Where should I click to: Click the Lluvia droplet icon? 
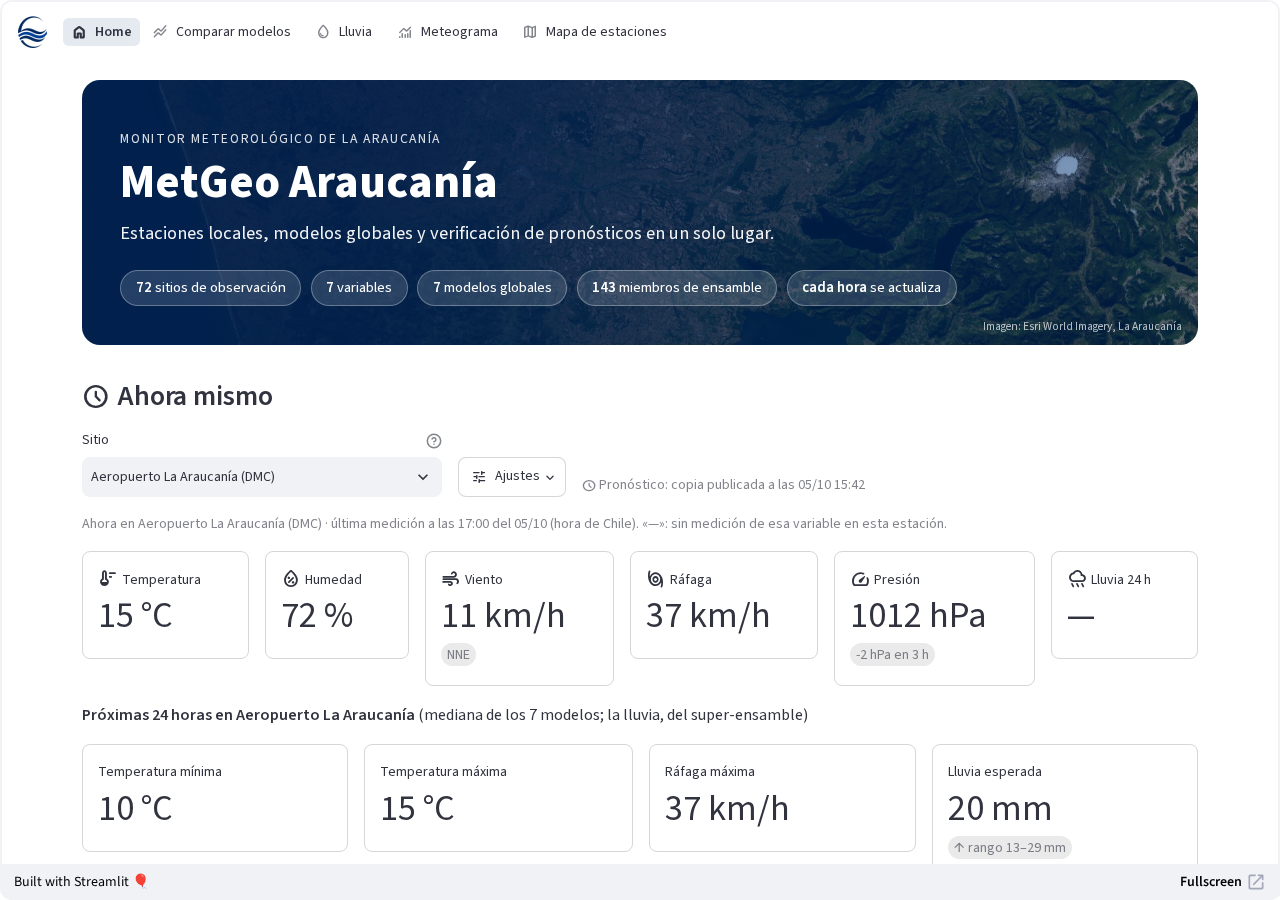[323, 32]
